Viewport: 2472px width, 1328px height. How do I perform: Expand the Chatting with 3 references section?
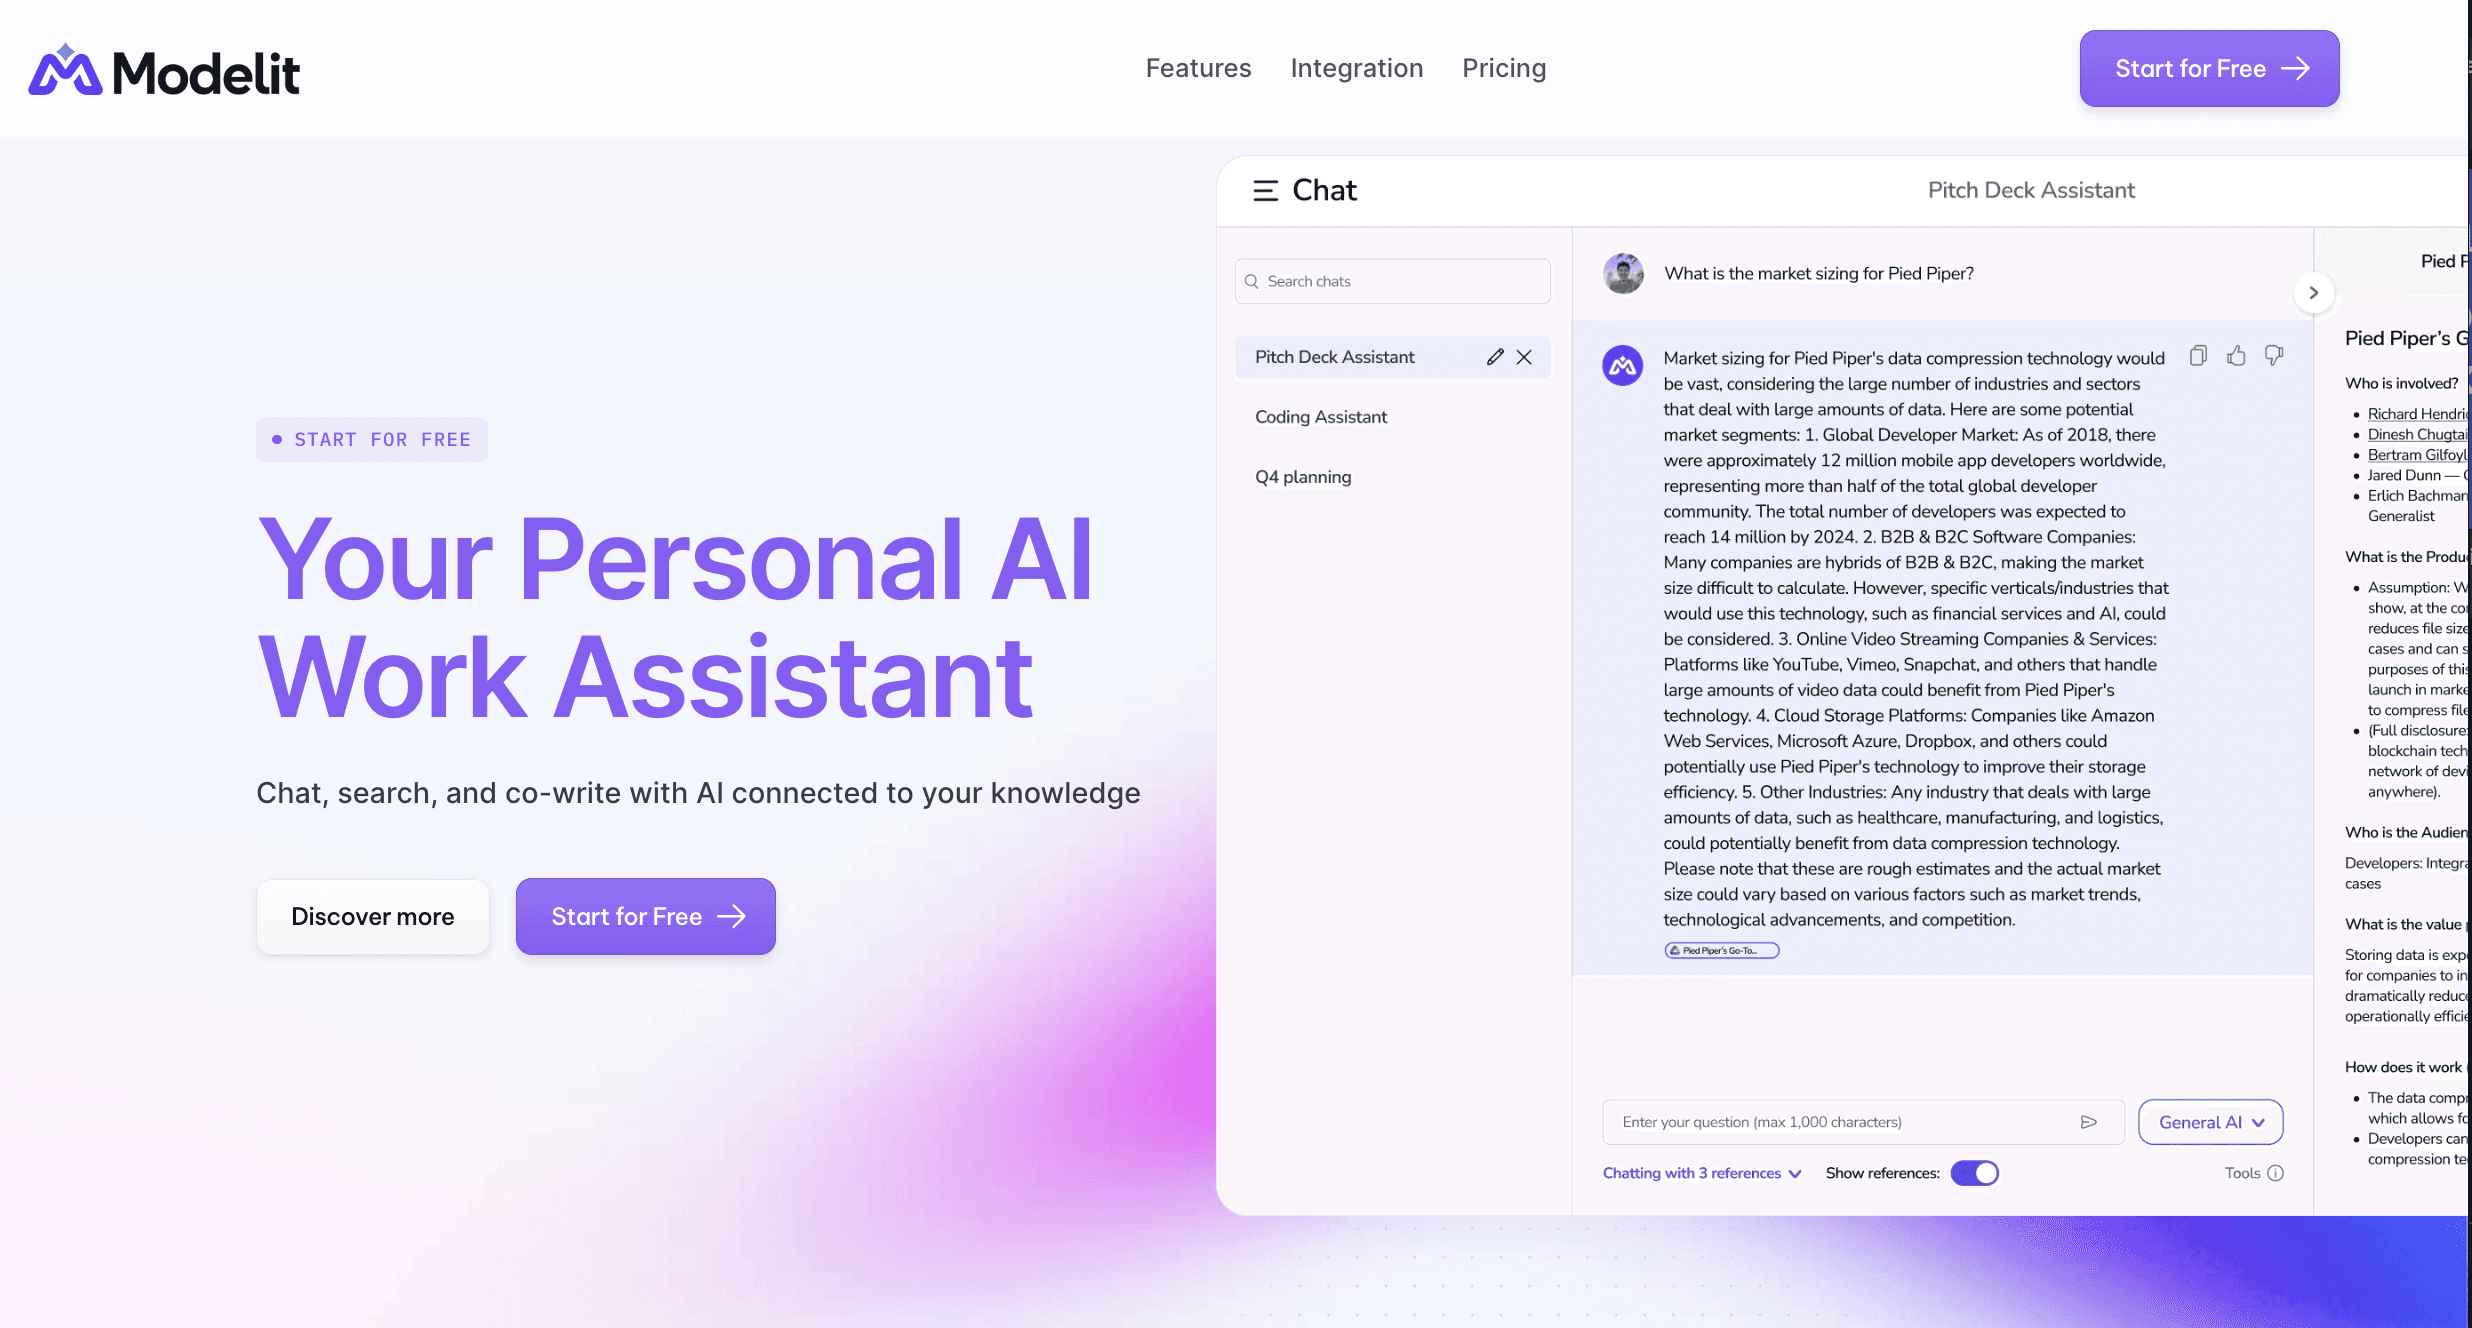1702,1173
